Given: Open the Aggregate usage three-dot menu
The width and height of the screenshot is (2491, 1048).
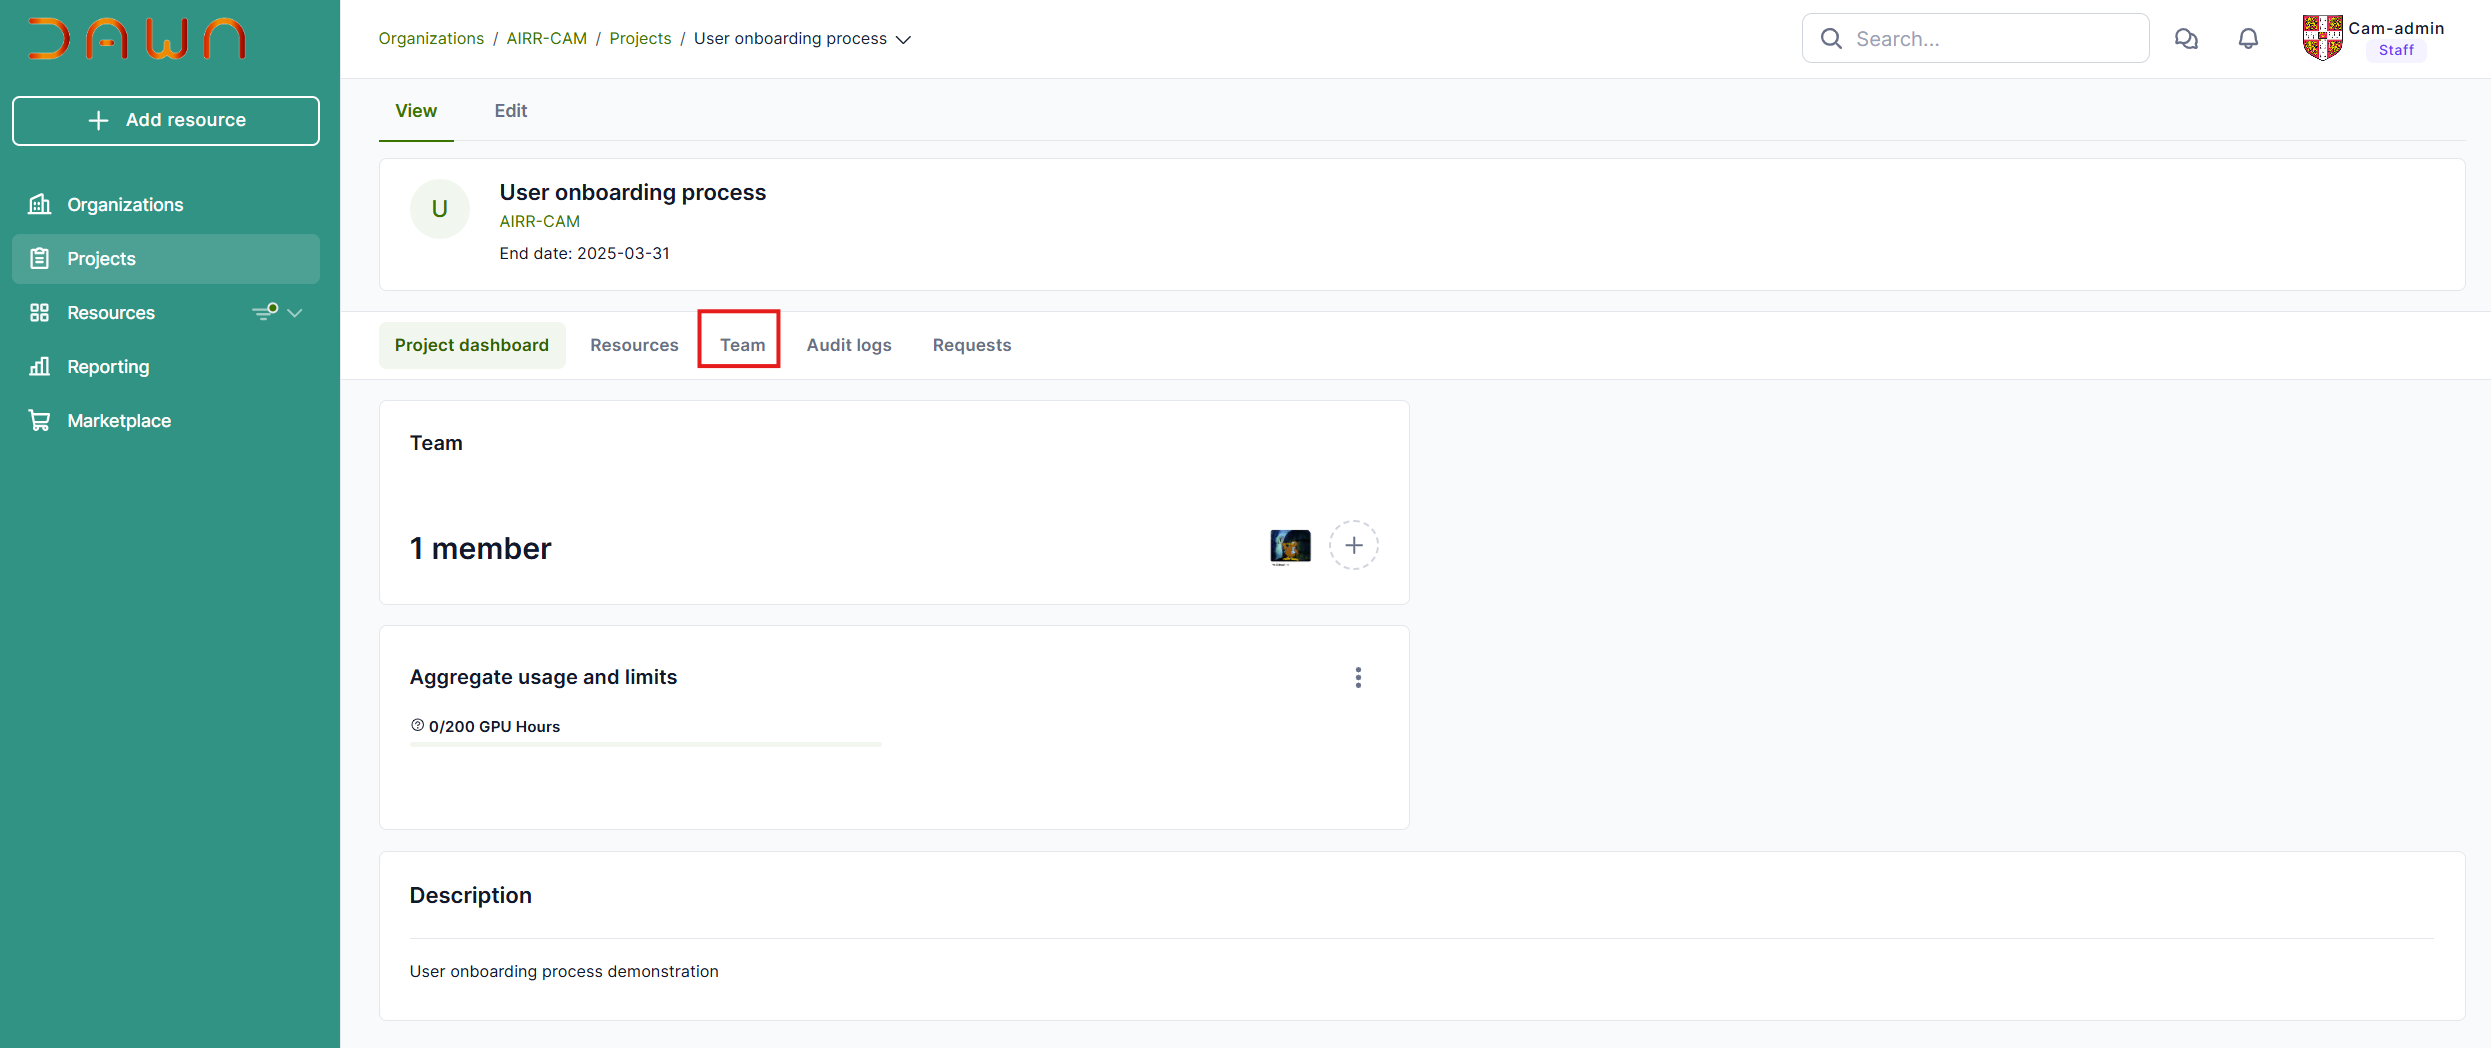Looking at the screenshot, I should tap(1357, 678).
